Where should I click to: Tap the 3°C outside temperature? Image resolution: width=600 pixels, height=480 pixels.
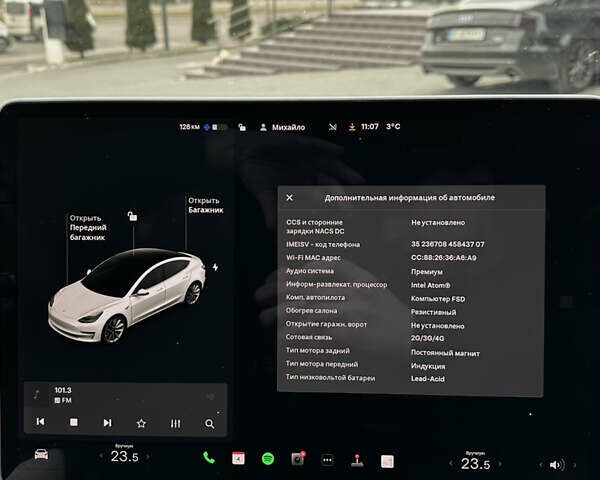click(393, 127)
